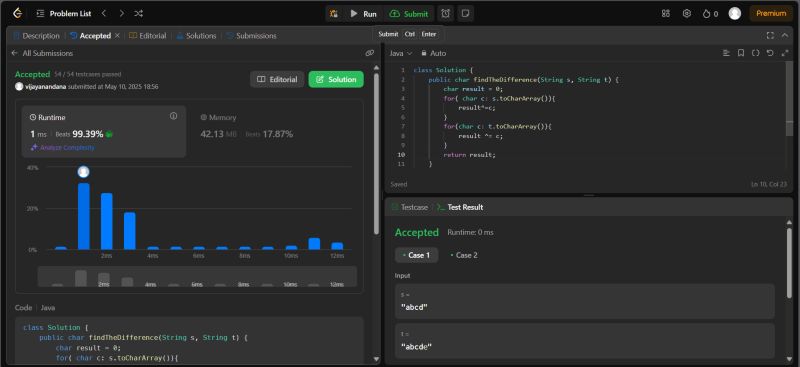Click the curly braces icon in editor toolbar
Screen dimensions: 800x367
pyautogui.click(x=756, y=53)
